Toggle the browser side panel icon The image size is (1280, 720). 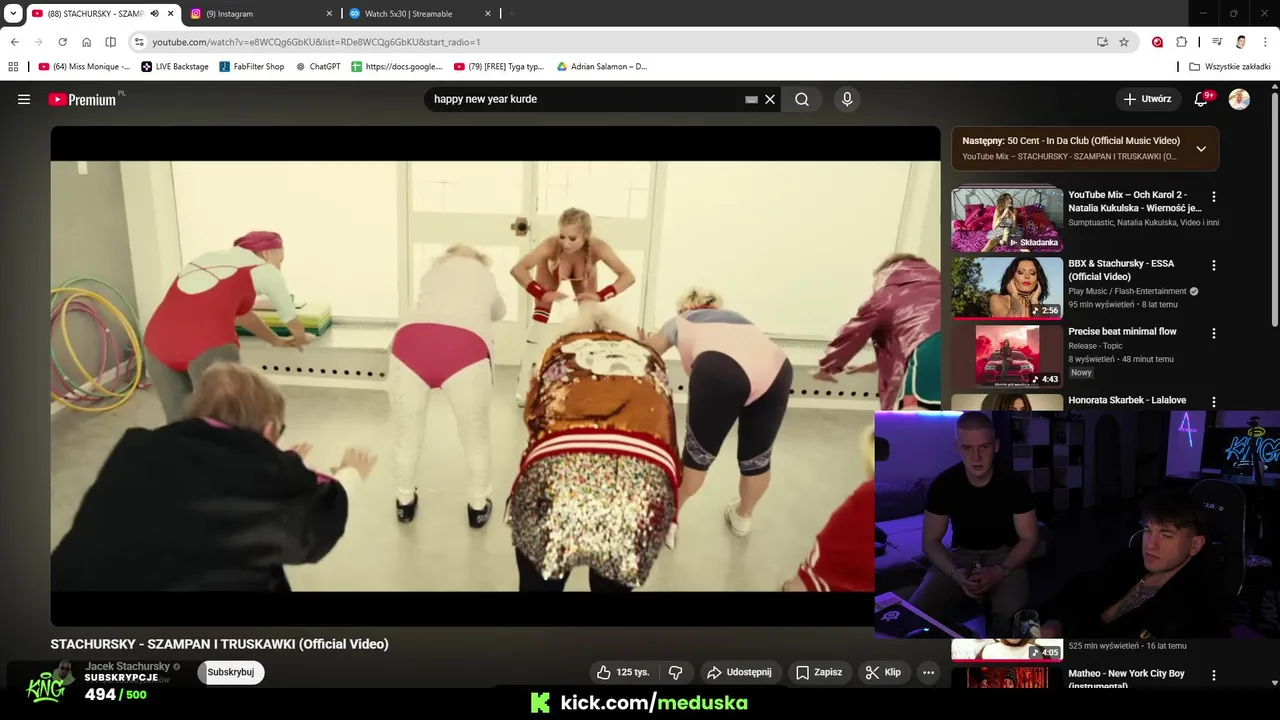[x=110, y=42]
